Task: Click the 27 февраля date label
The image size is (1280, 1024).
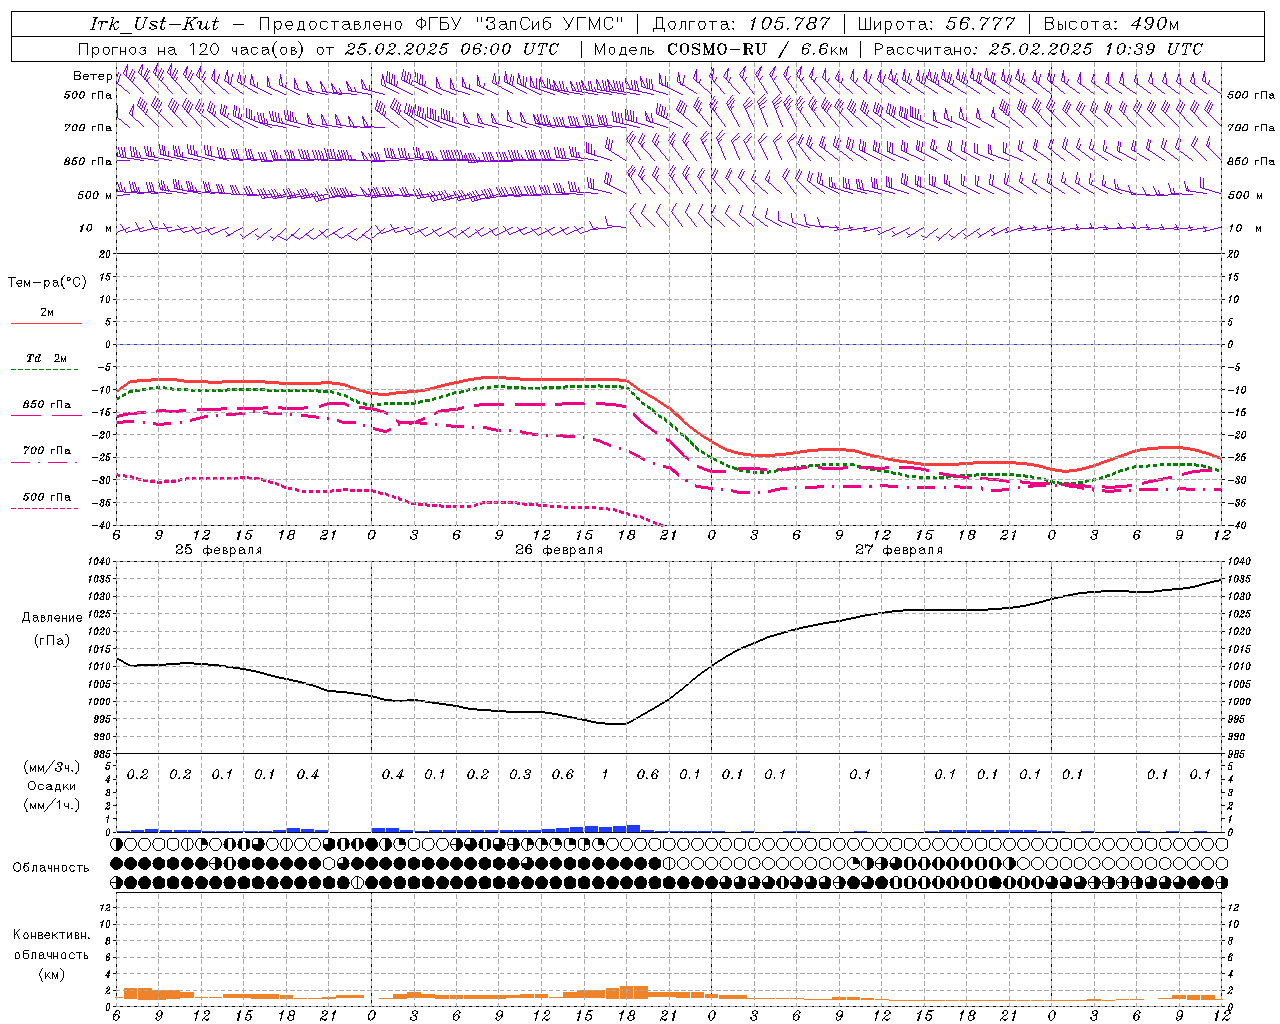Action: point(898,549)
